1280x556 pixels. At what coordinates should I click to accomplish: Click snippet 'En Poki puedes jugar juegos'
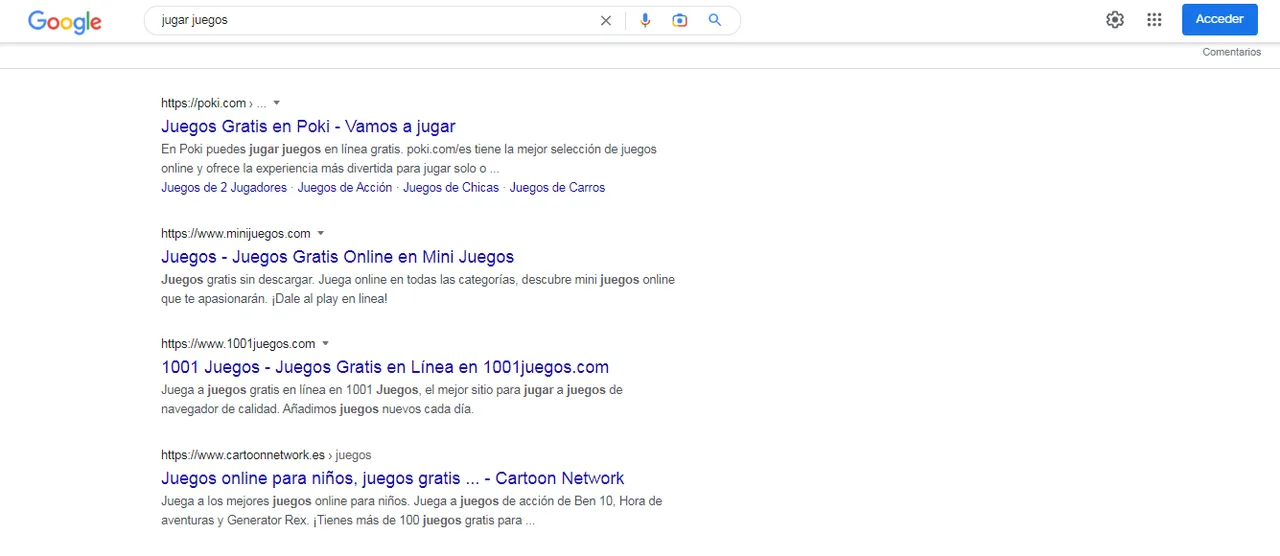241,149
